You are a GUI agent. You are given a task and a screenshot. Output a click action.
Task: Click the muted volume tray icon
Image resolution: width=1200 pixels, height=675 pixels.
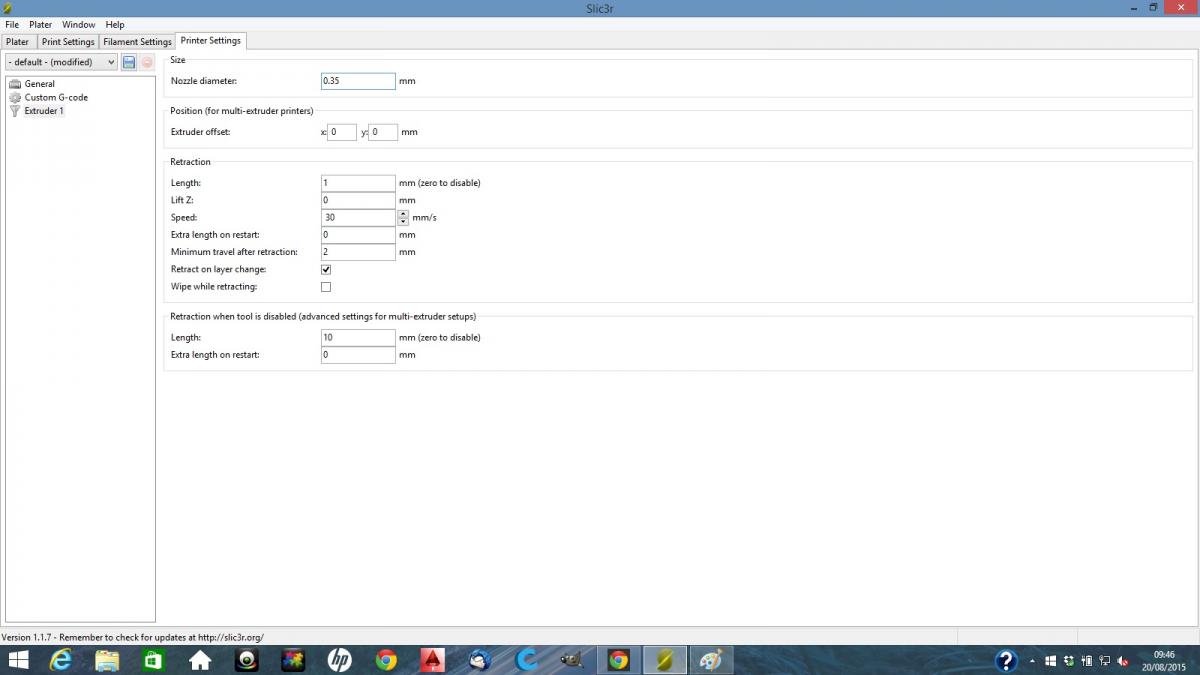1124,661
